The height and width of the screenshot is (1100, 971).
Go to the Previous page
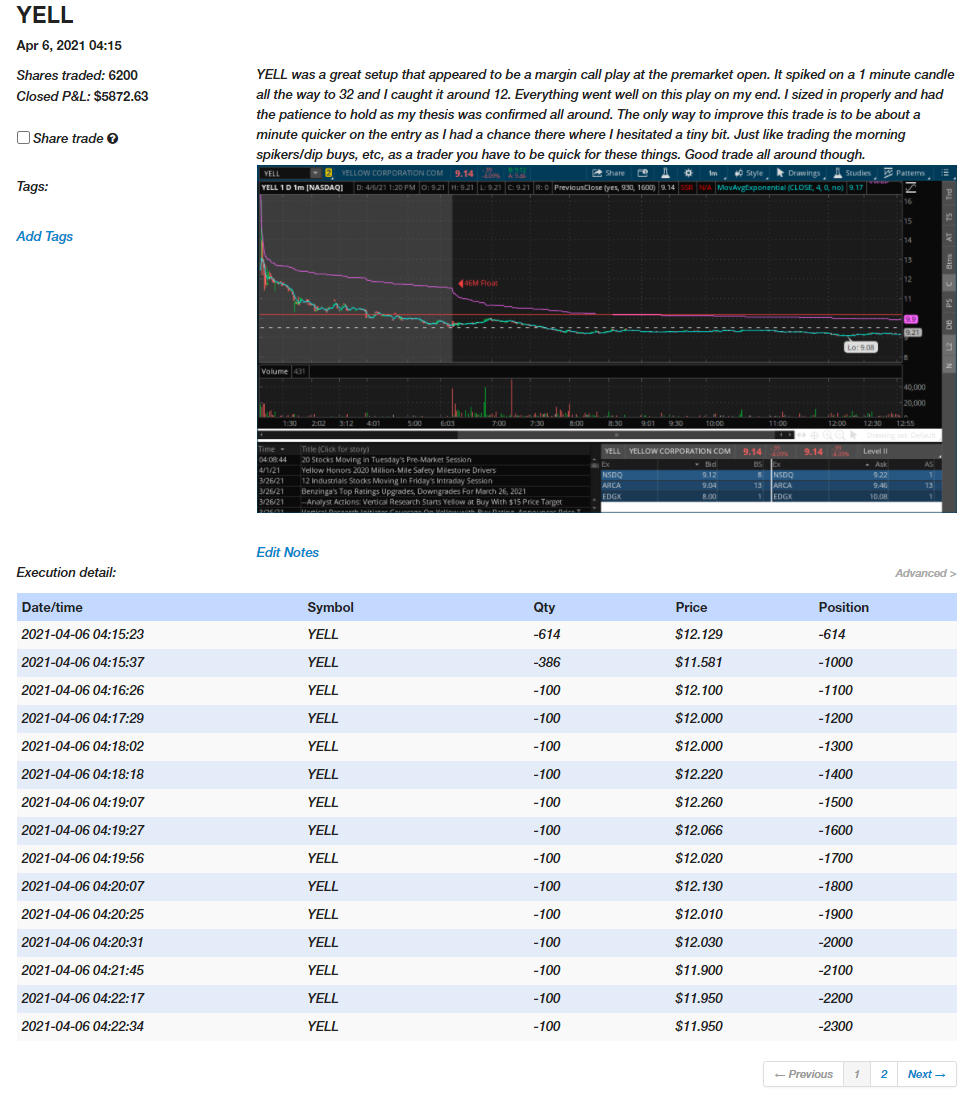(803, 1074)
